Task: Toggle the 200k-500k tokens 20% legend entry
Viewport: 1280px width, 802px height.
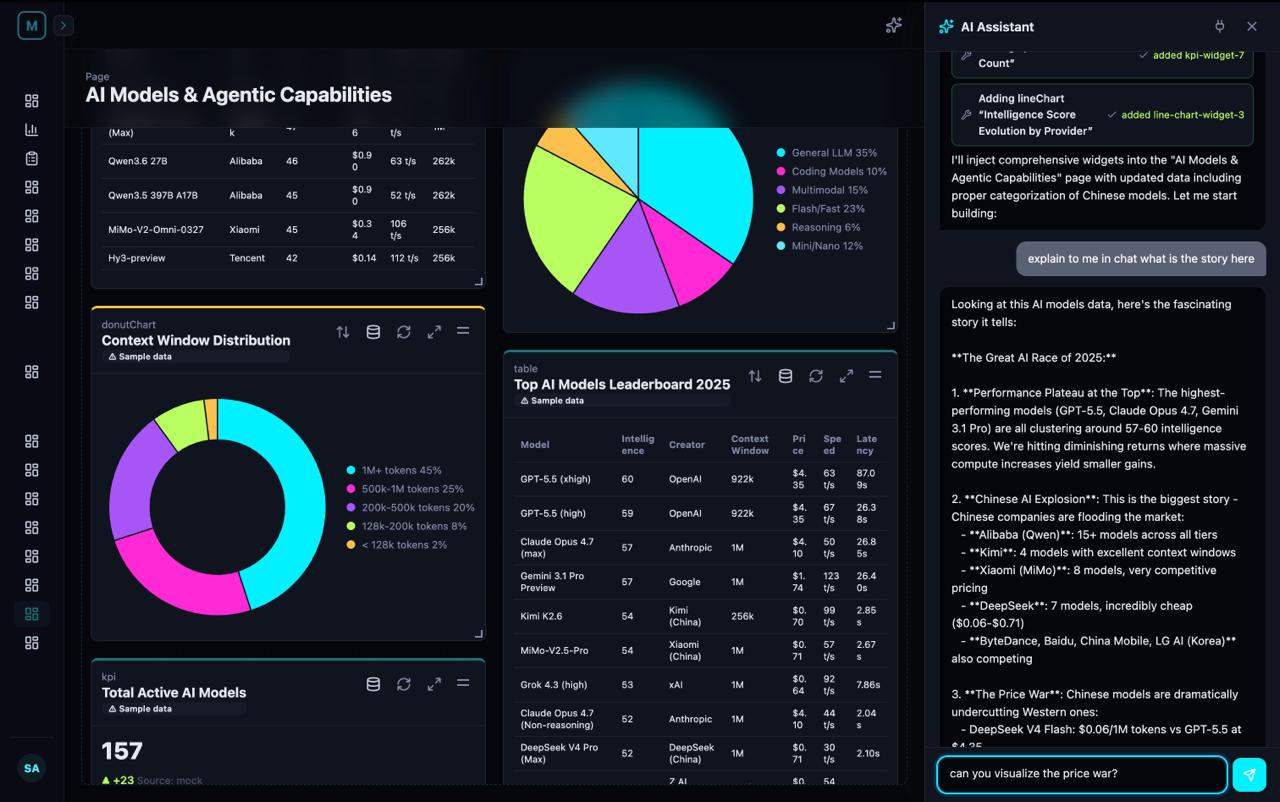Action: point(411,507)
